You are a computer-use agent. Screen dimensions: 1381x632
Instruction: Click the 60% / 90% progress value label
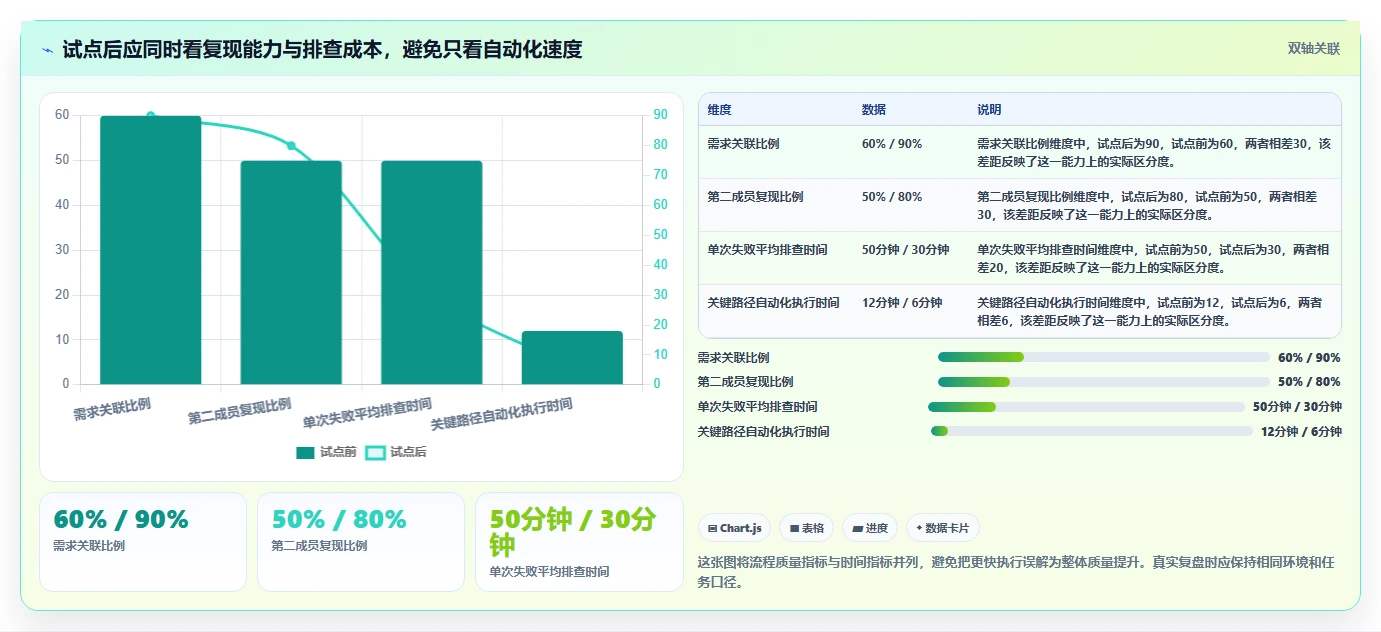pos(1309,358)
